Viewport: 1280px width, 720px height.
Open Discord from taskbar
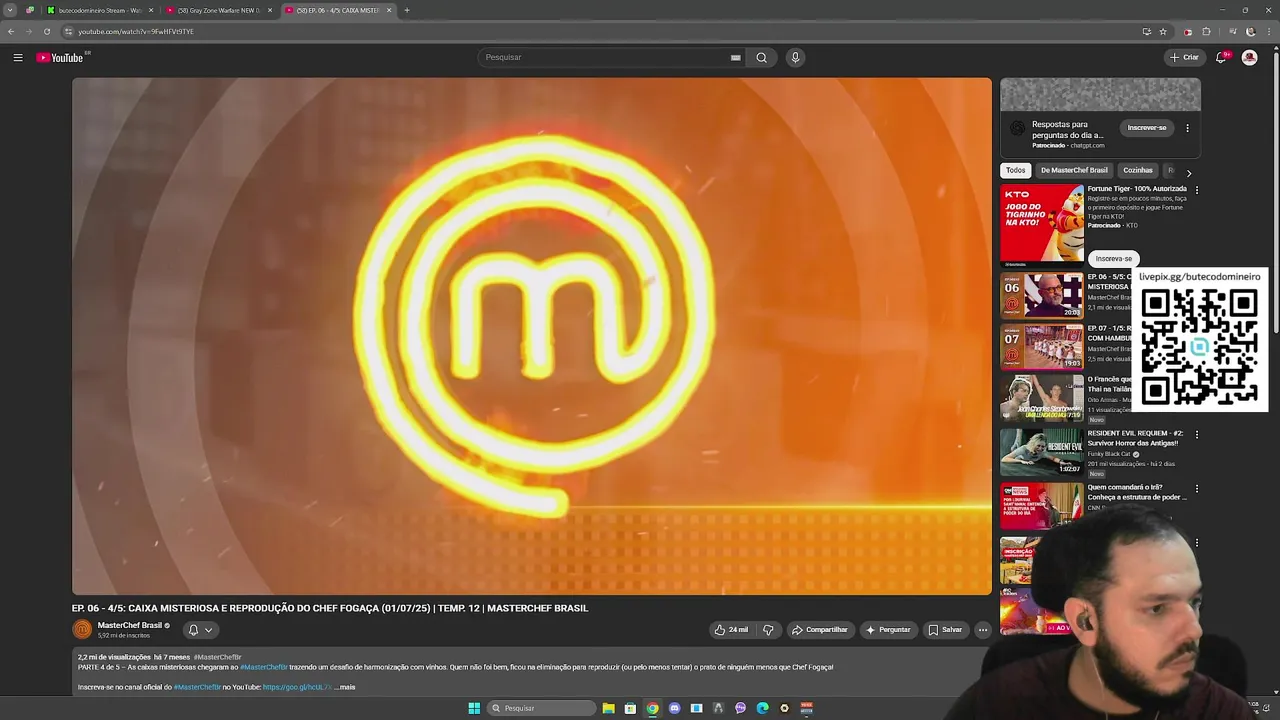pyautogui.click(x=674, y=708)
